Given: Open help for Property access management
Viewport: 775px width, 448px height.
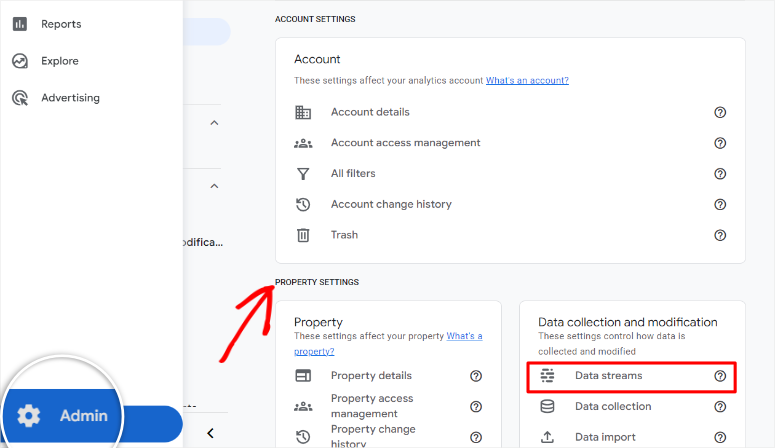Looking at the screenshot, I should (476, 406).
